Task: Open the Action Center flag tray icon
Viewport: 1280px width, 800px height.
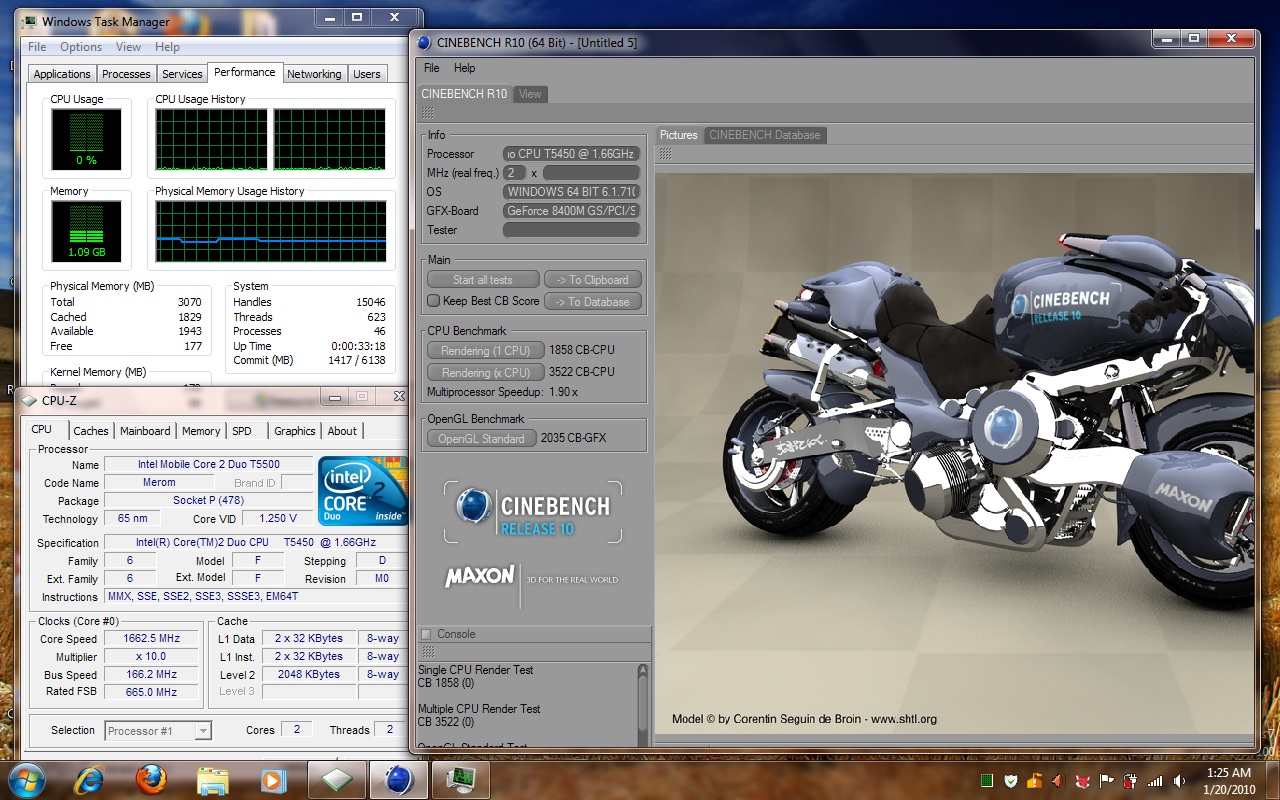Action: click(x=1107, y=781)
